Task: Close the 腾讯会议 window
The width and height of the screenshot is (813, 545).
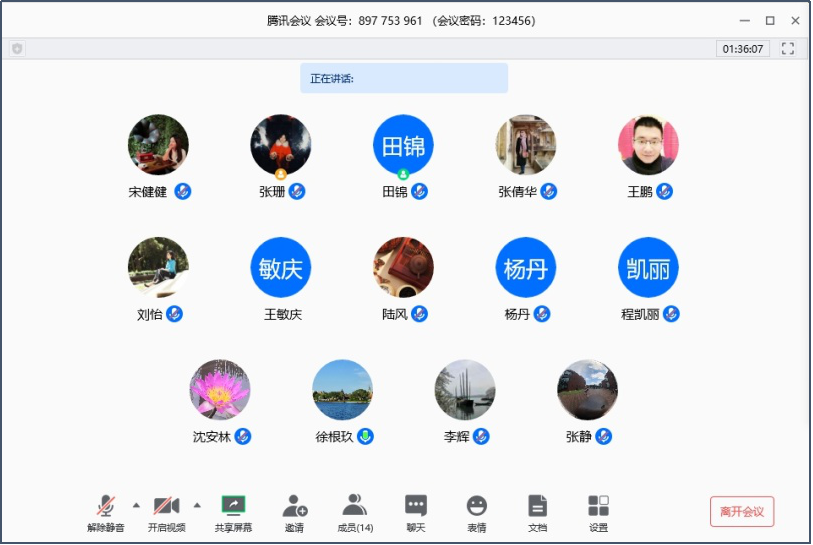Action: [795, 21]
